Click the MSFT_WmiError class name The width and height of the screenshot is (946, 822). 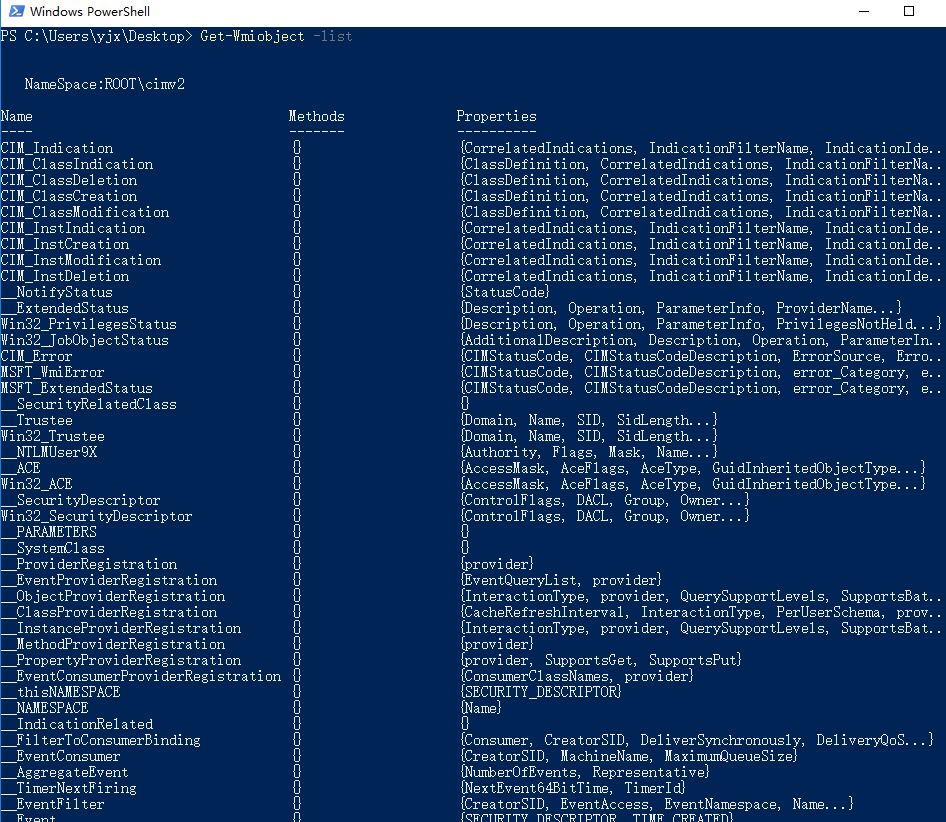52,372
